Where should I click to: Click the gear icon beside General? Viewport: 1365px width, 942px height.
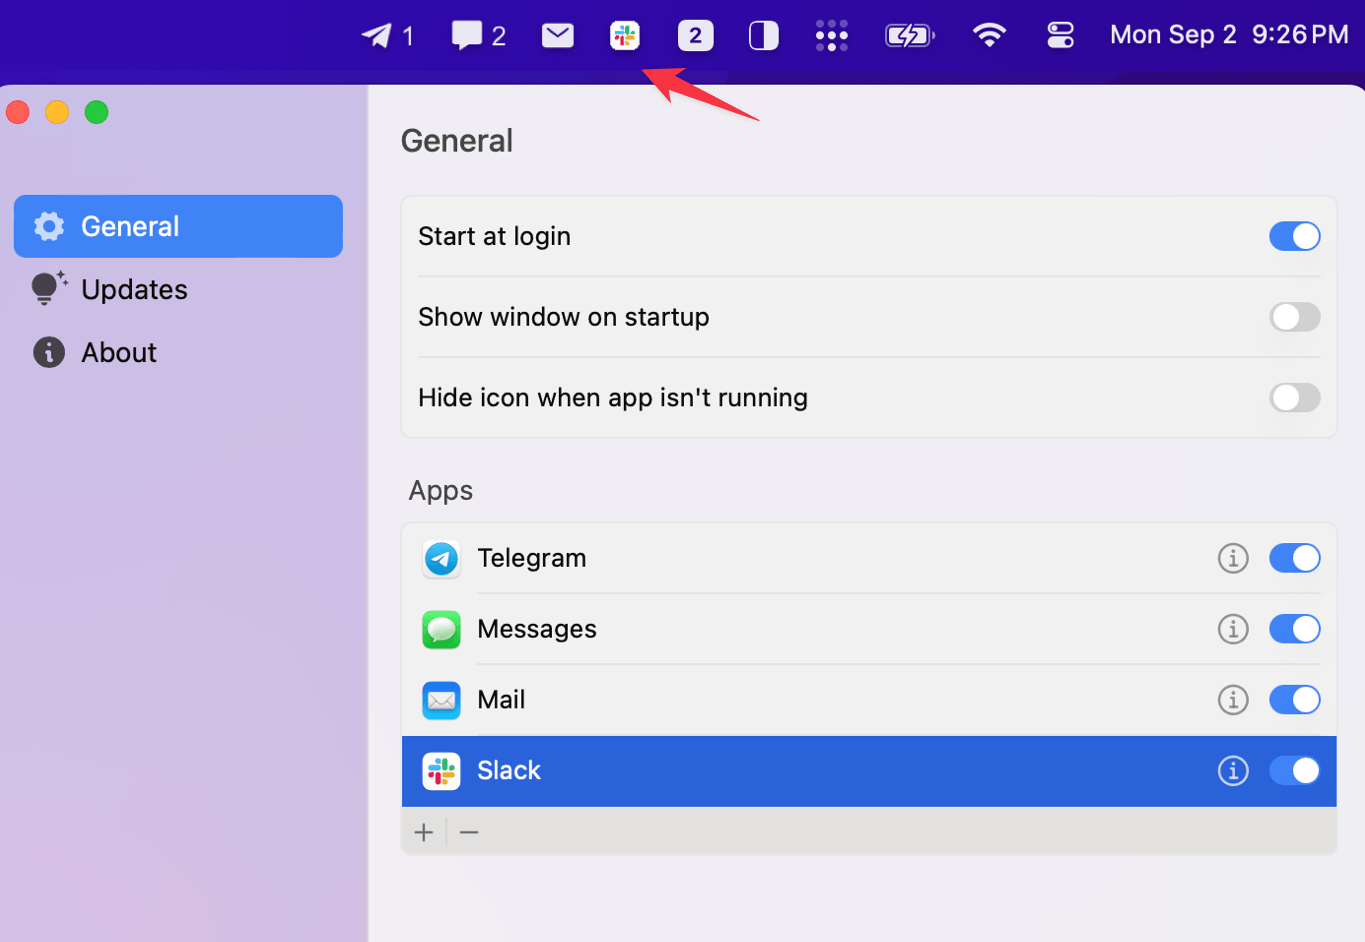(x=49, y=226)
